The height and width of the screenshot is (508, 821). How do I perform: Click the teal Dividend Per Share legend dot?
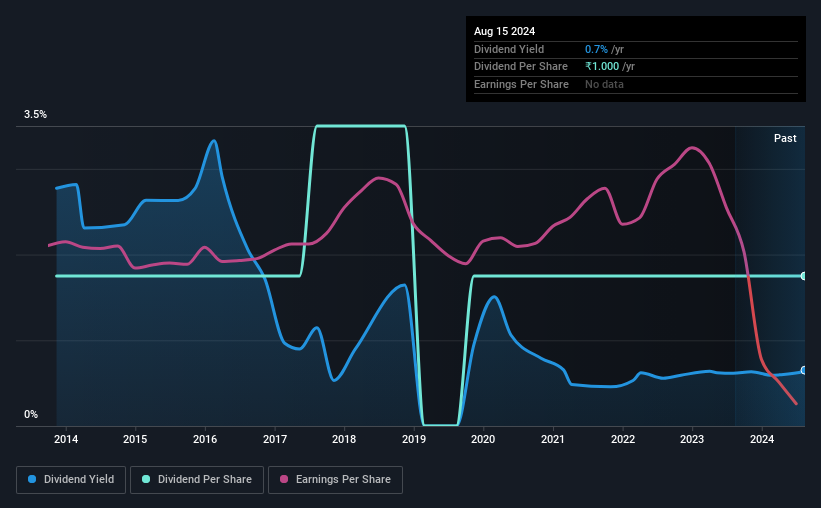[146, 479]
